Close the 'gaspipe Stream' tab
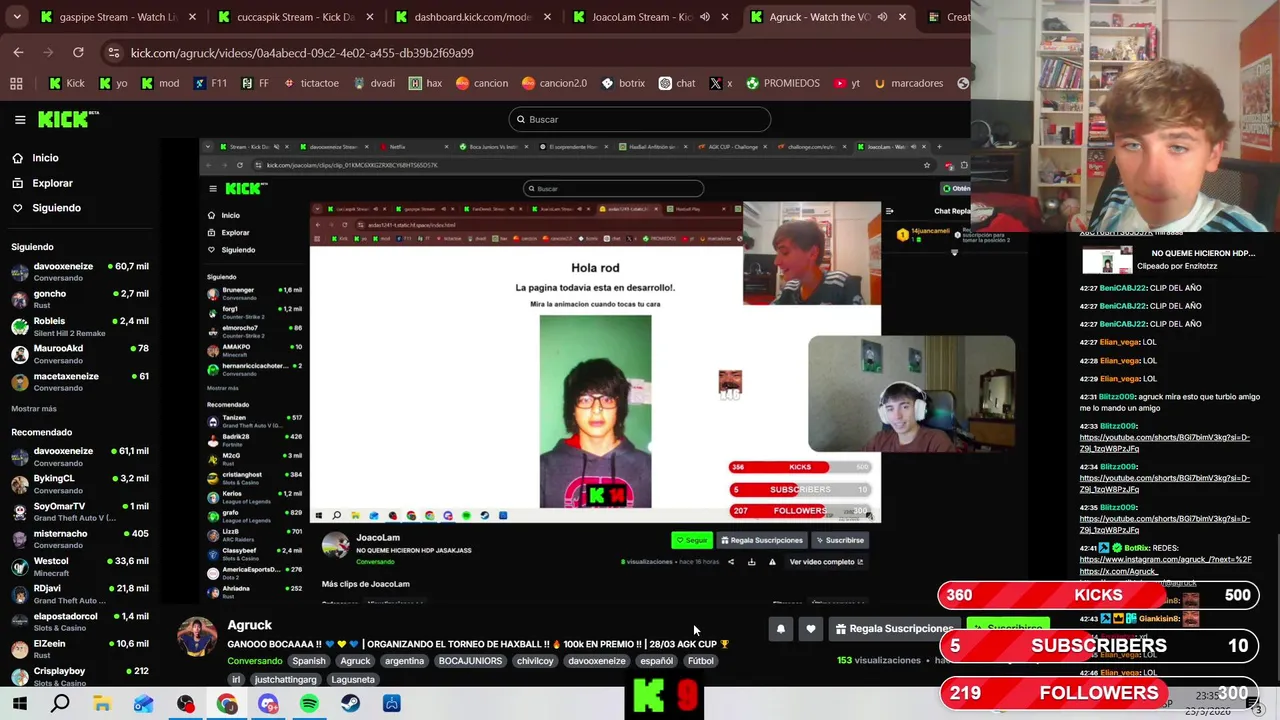Image resolution: width=1280 pixels, height=720 pixels. [x=192, y=17]
